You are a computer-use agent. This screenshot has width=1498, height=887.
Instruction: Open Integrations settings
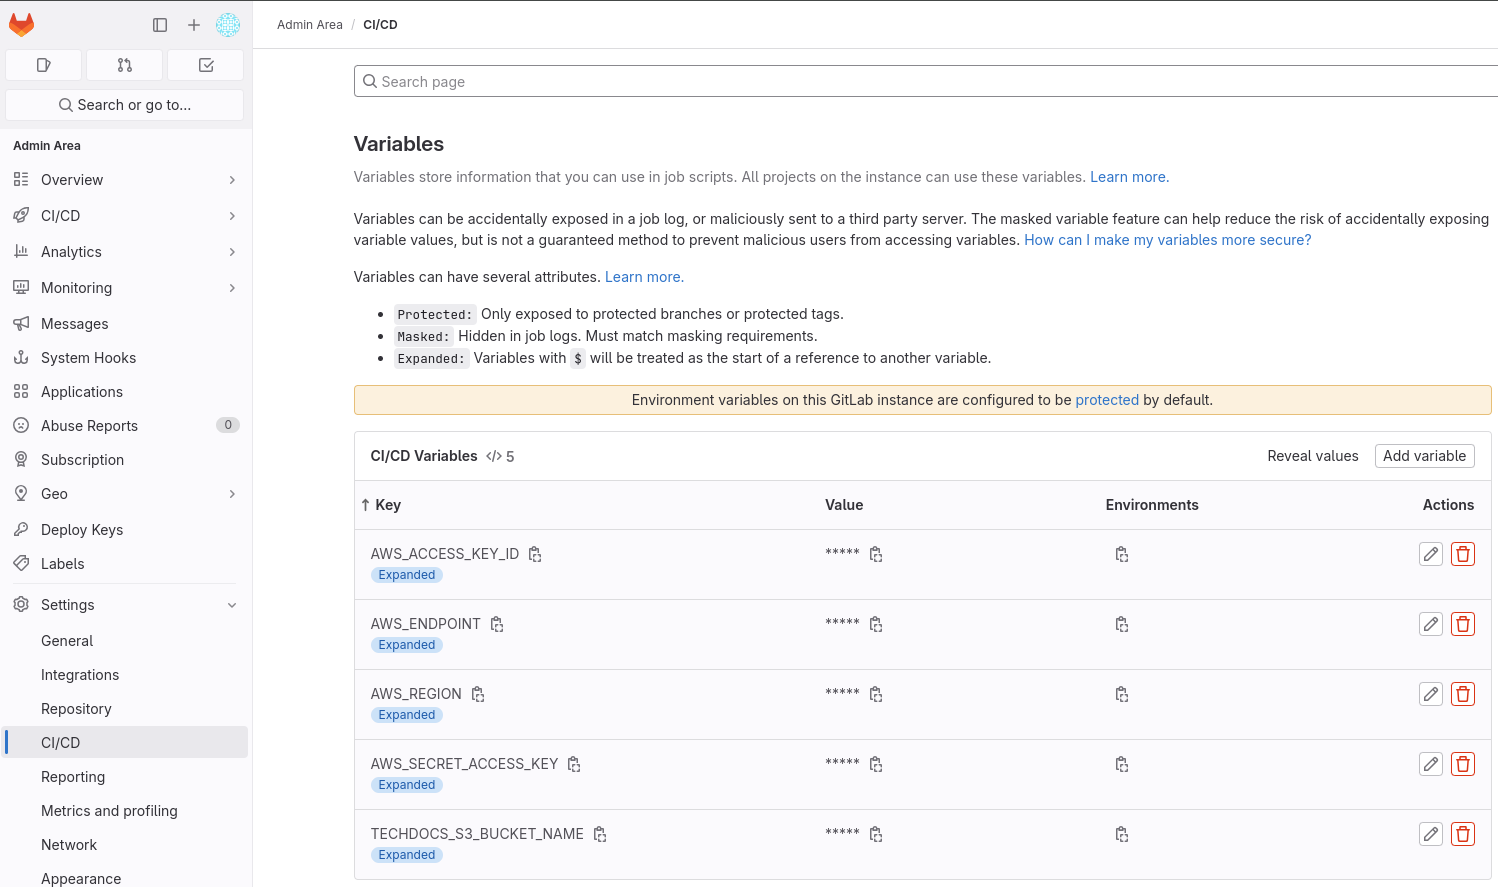pos(126,675)
